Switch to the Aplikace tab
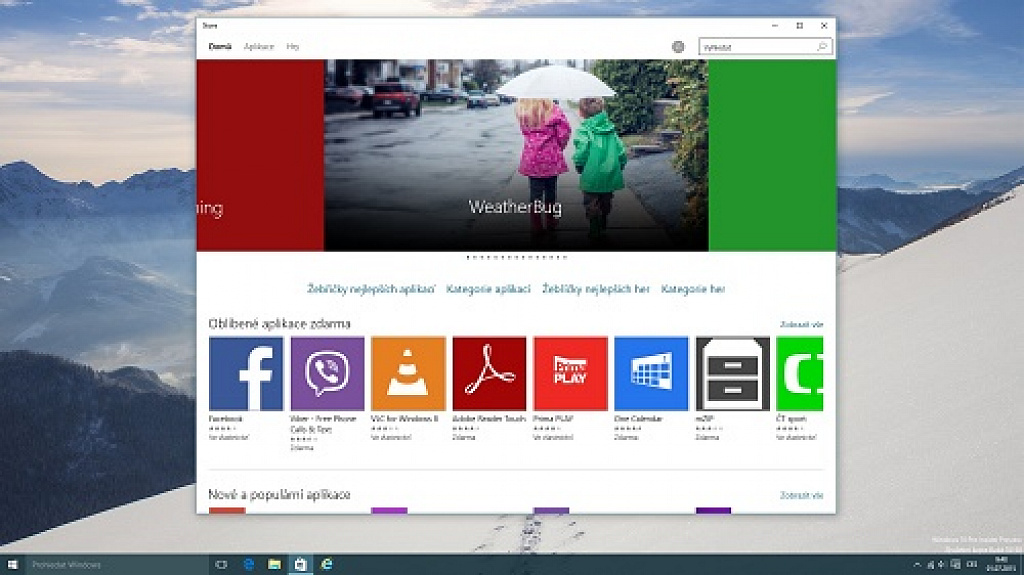 coord(259,46)
